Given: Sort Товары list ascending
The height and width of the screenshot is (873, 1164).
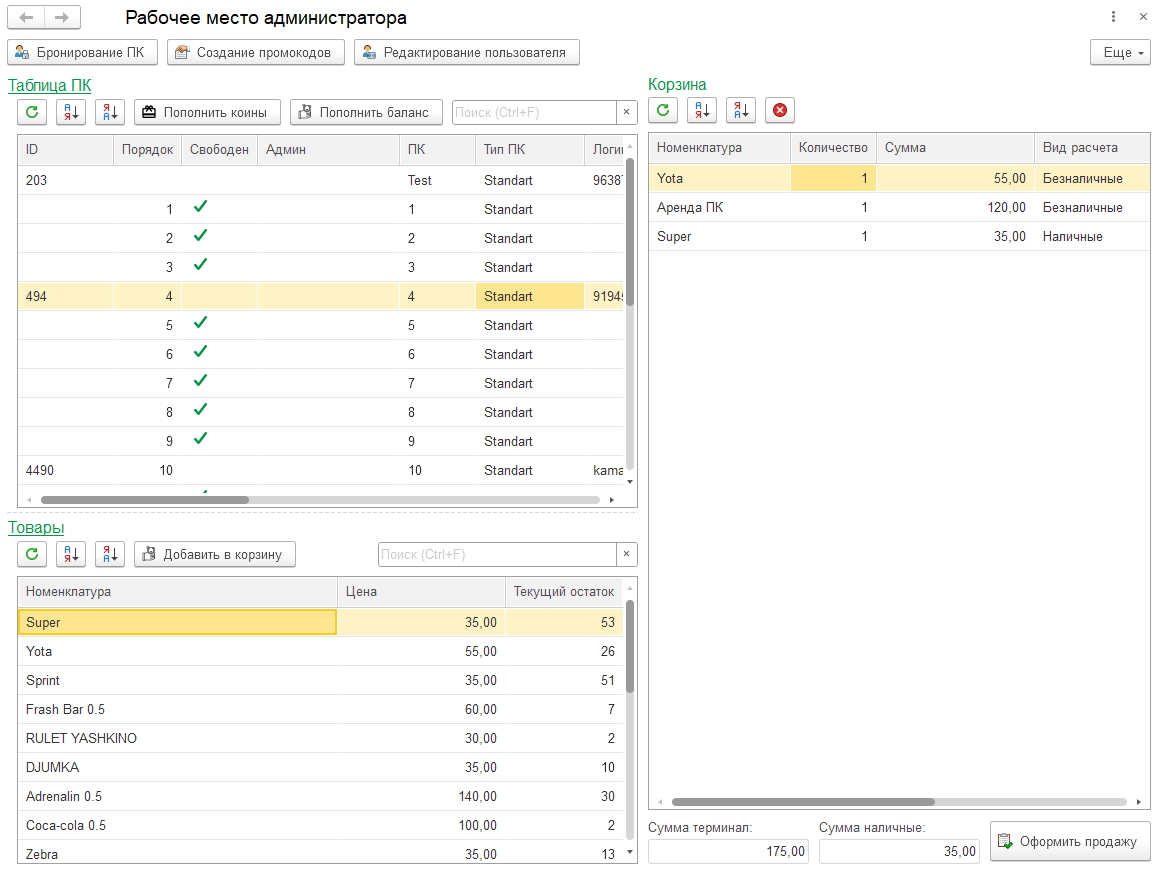Looking at the screenshot, I should [71, 554].
